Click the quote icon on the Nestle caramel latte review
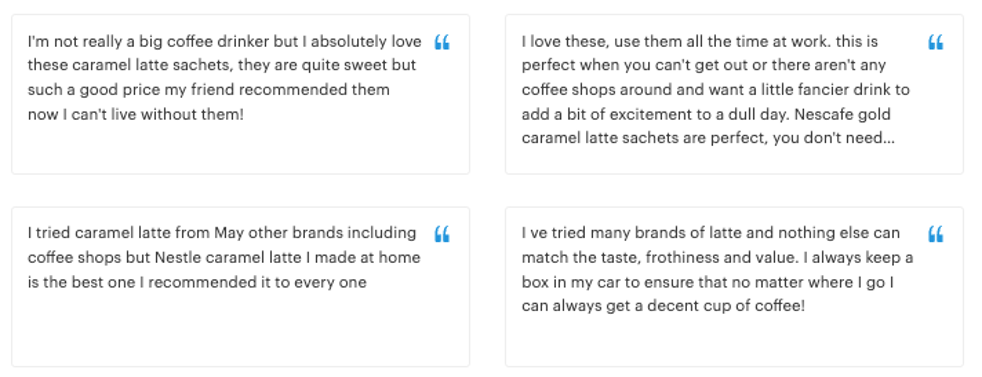982x377 pixels. click(442, 234)
